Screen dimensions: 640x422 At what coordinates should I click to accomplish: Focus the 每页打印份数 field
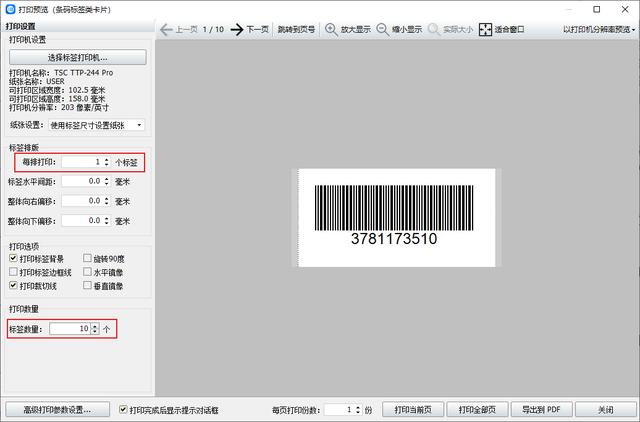click(x=339, y=409)
